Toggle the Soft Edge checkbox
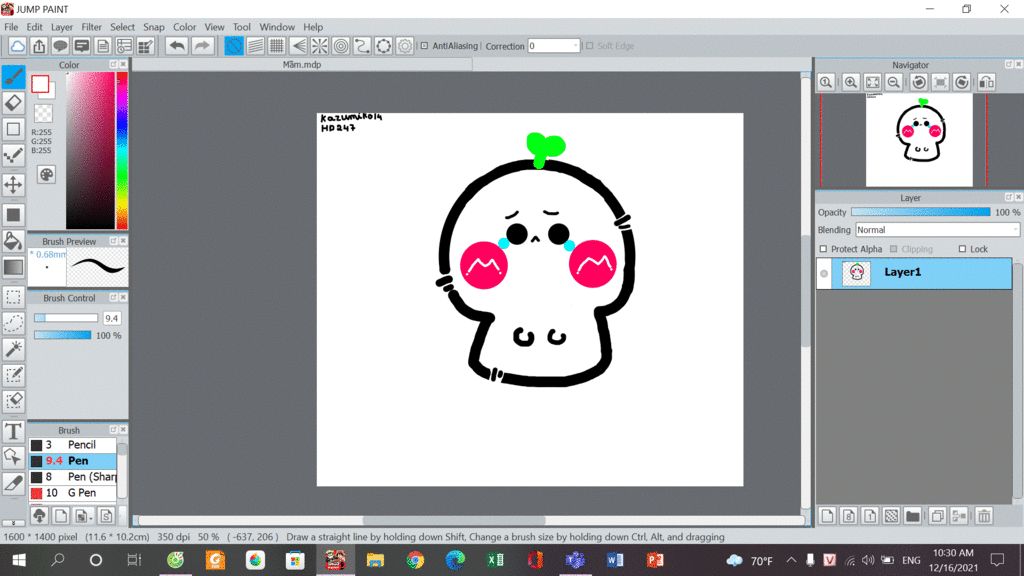Image resolution: width=1024 pixels, height=576 pixels. (590, 46)
